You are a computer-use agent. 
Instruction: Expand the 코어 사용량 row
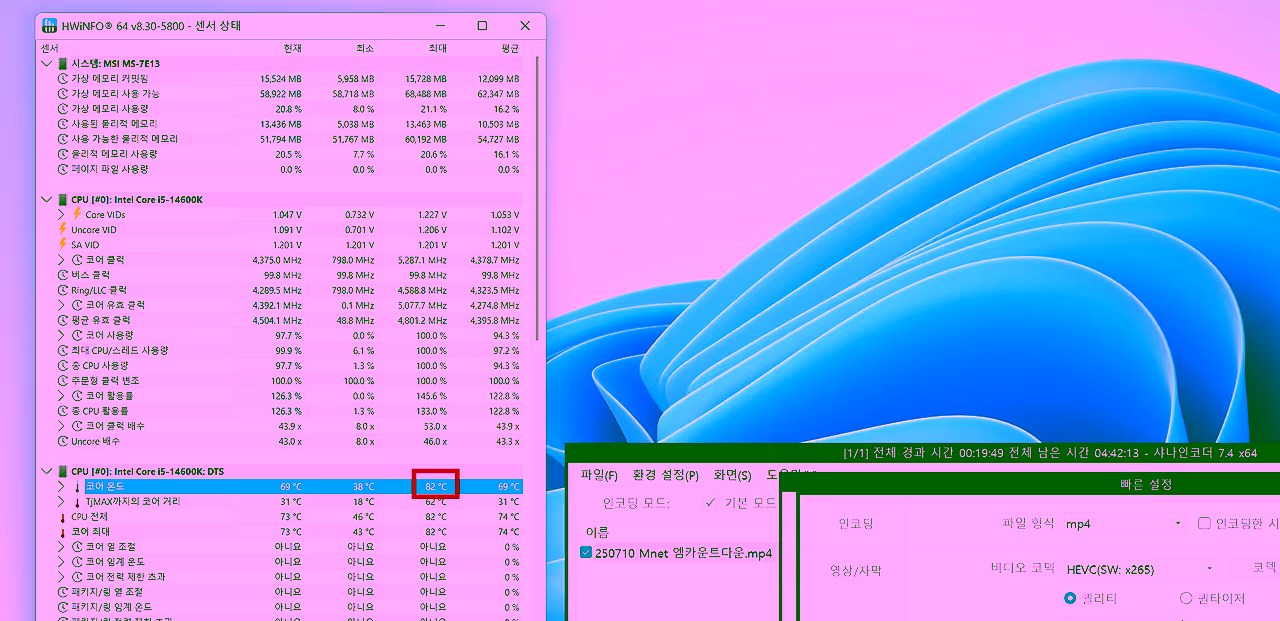point(62,335)
